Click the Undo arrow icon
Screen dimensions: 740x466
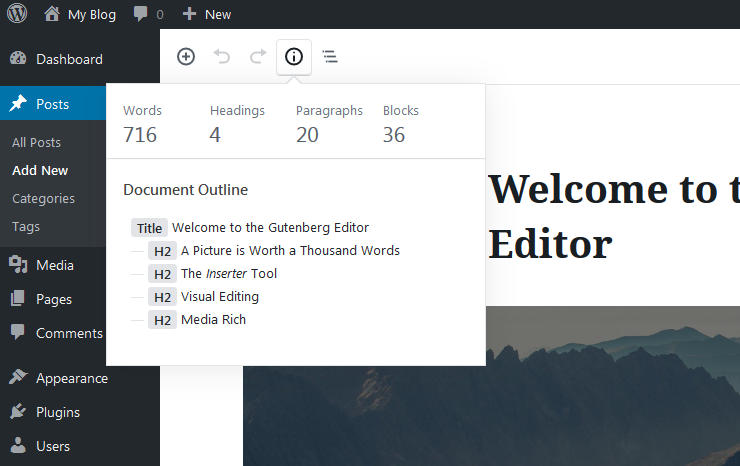pos(222,57)
